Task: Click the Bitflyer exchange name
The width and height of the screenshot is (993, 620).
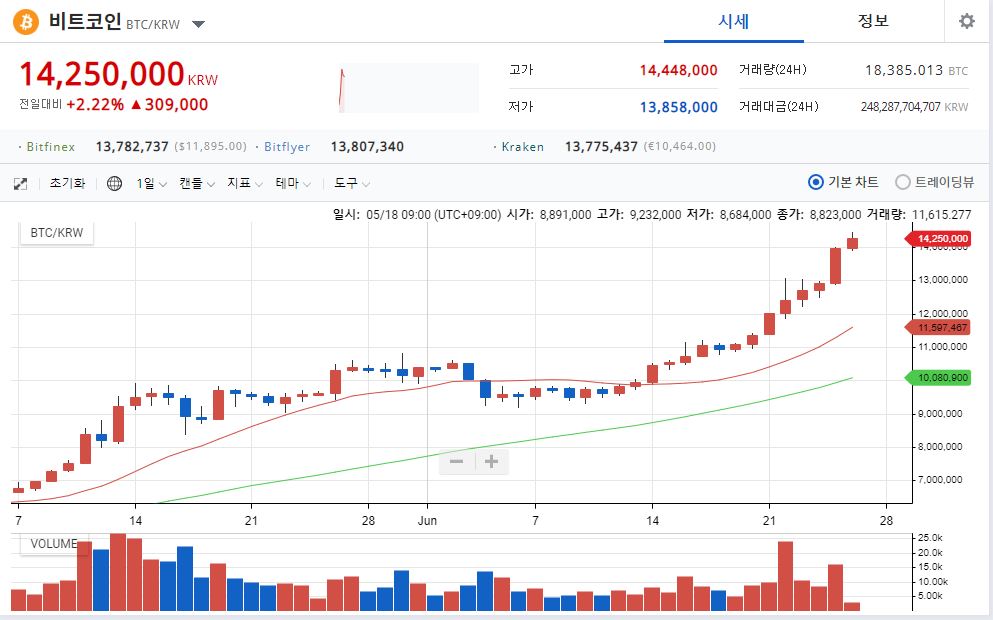Action: click(287, 147)
